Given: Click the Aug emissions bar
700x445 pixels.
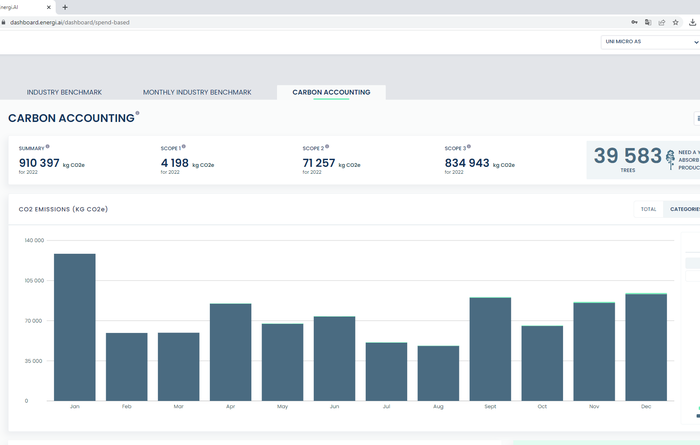Looking at the screenshot, I should (x=438, y=373).
